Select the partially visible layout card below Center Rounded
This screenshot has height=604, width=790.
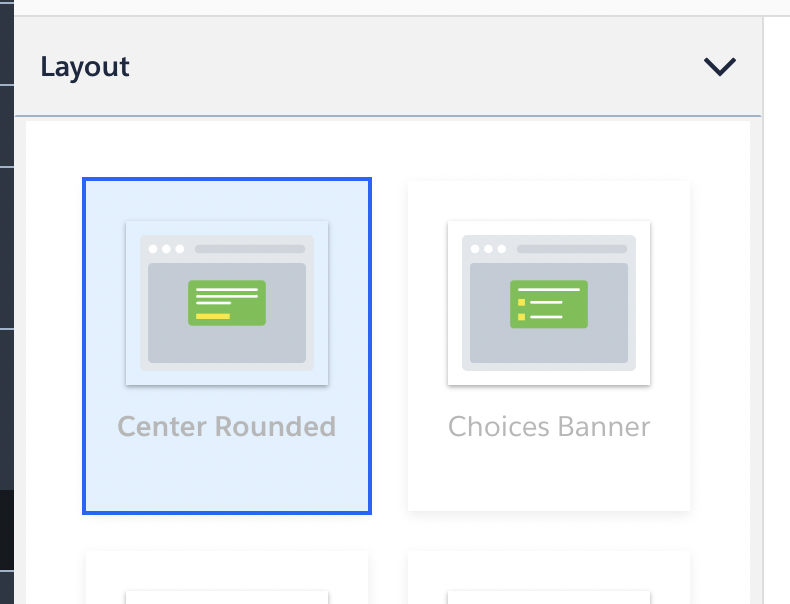point(227,578)
